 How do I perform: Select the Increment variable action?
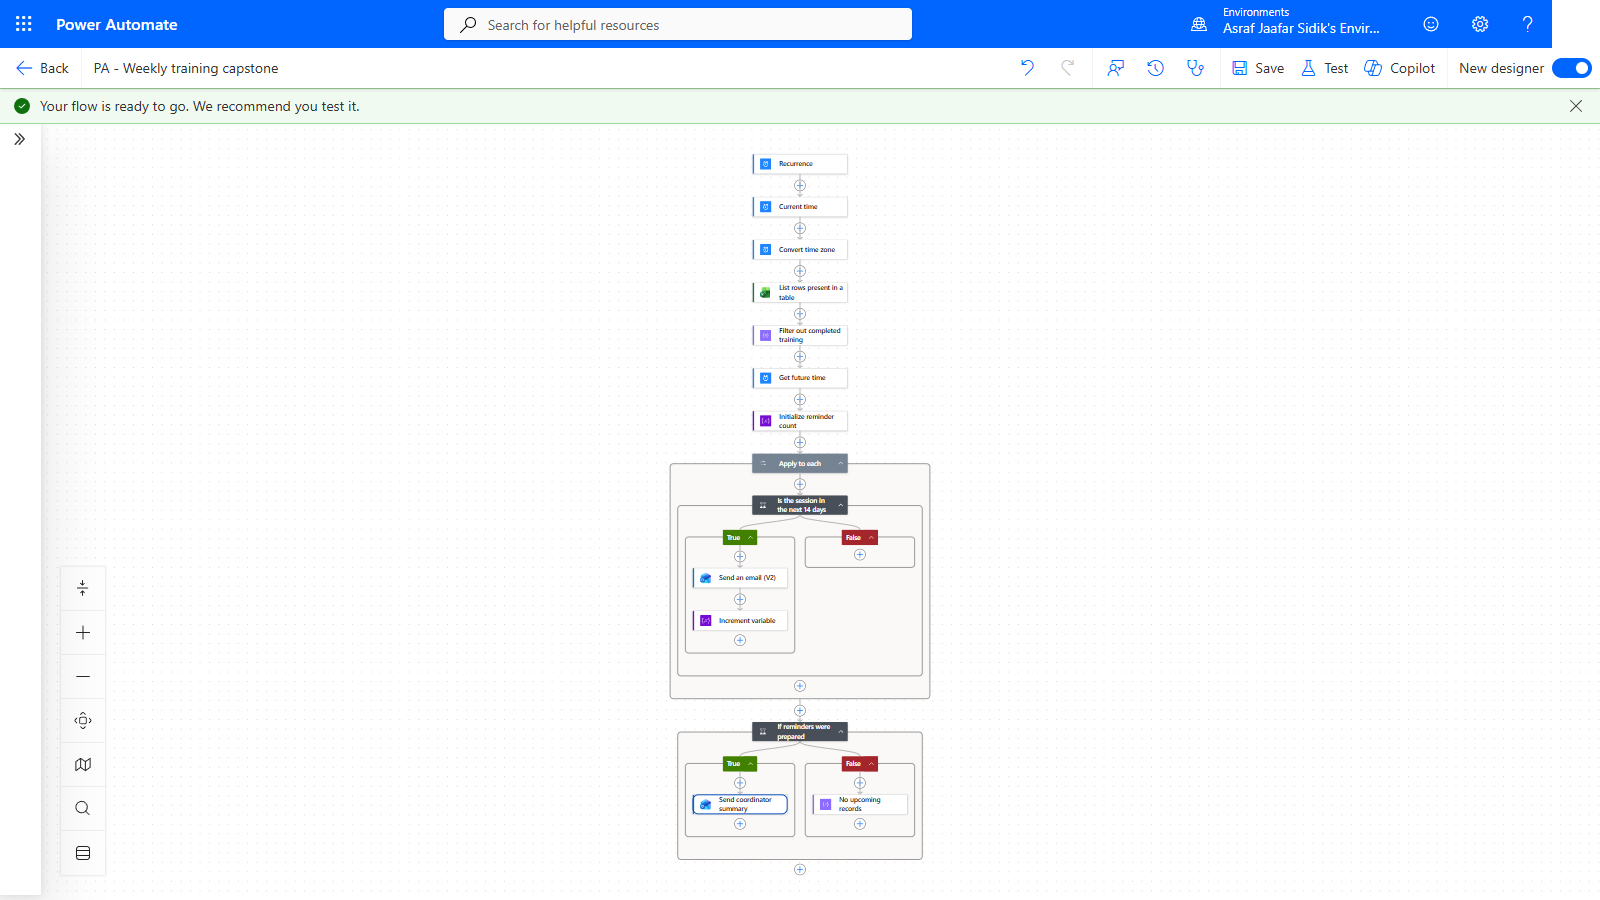point(740,621)
